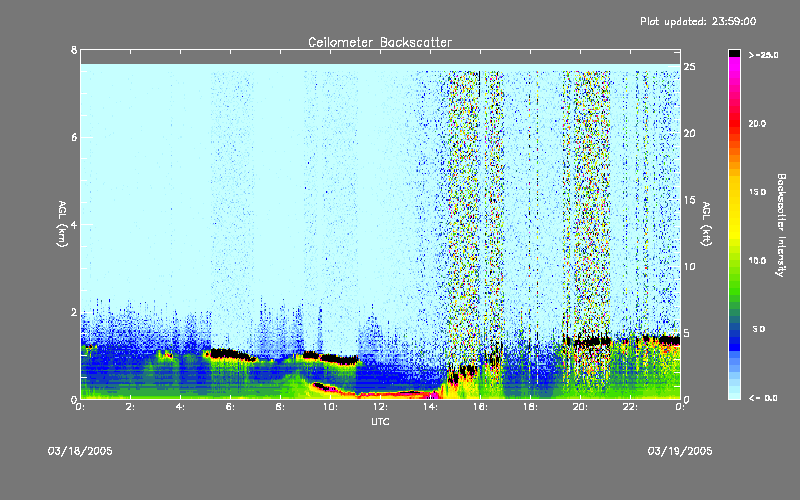Click the '<= 0.0' colorbar label
Image resolution: width=800 pixels, height=500 pixels.
(x=763, y=397)
